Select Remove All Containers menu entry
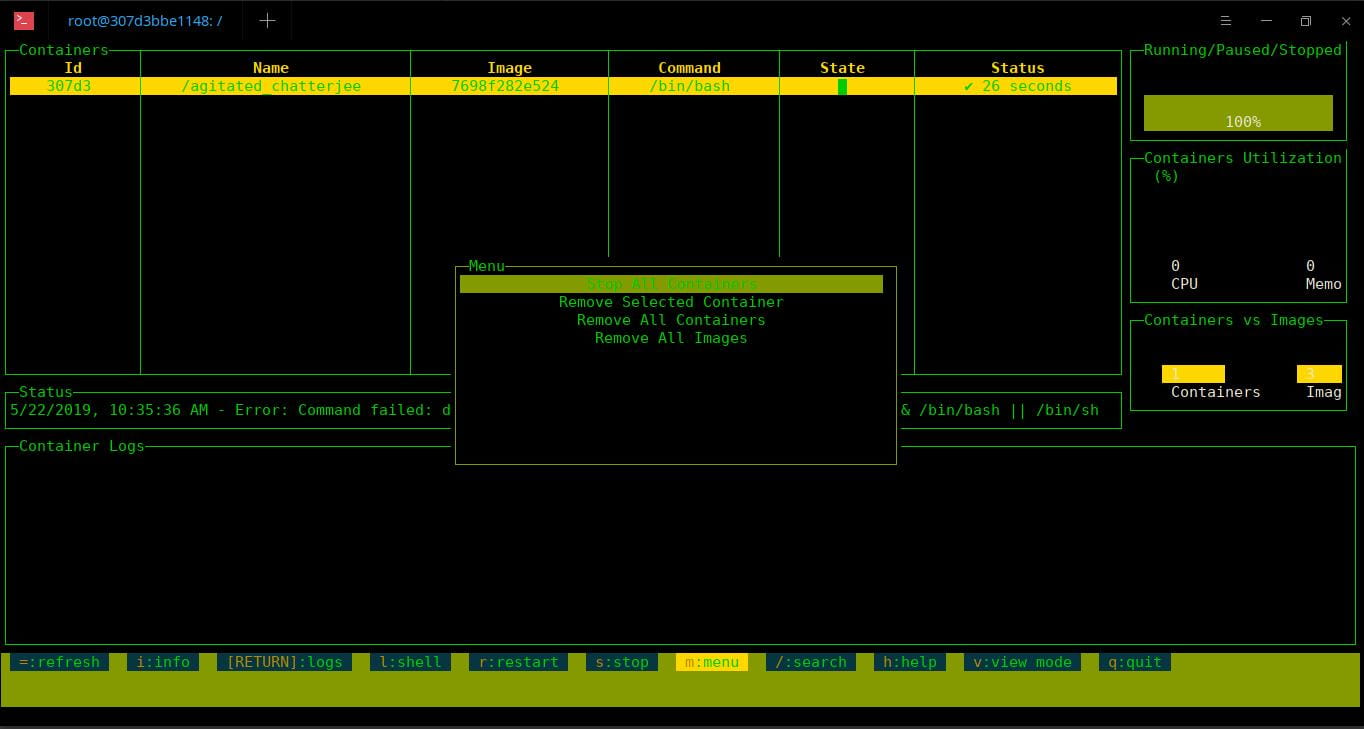The image size is (1364, 729). click(x=671, y=320)
